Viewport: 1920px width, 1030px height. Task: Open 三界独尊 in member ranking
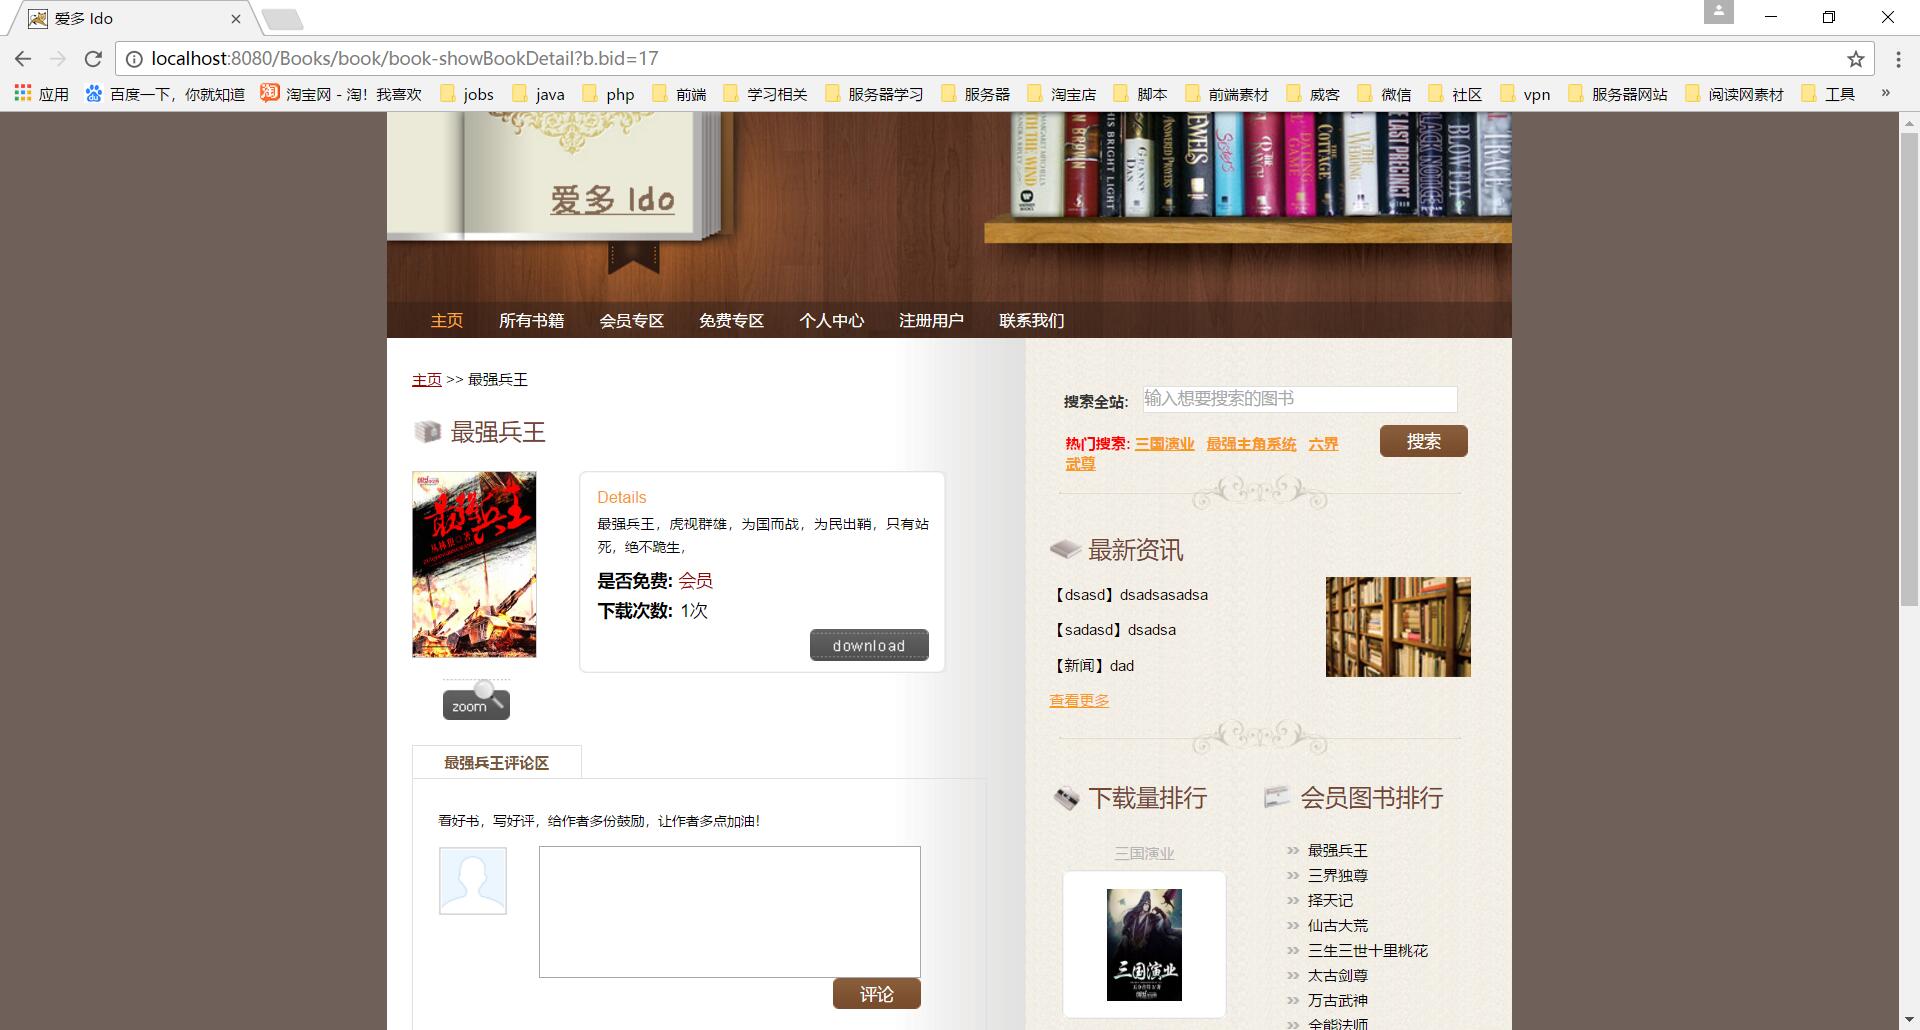click(x=1338, y=875)
